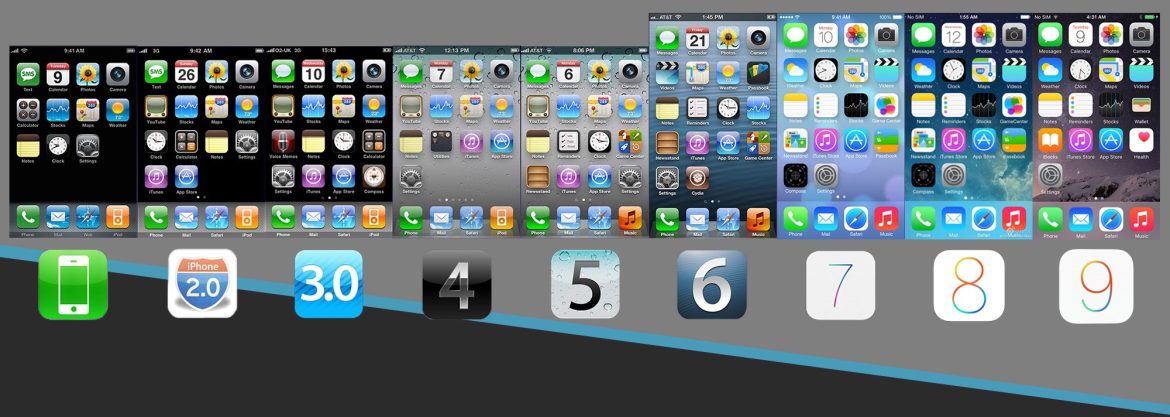Click the colorful number 8 logo
Screen dimensions: 1170x417
pyautogui.click(x=968, y=286)
